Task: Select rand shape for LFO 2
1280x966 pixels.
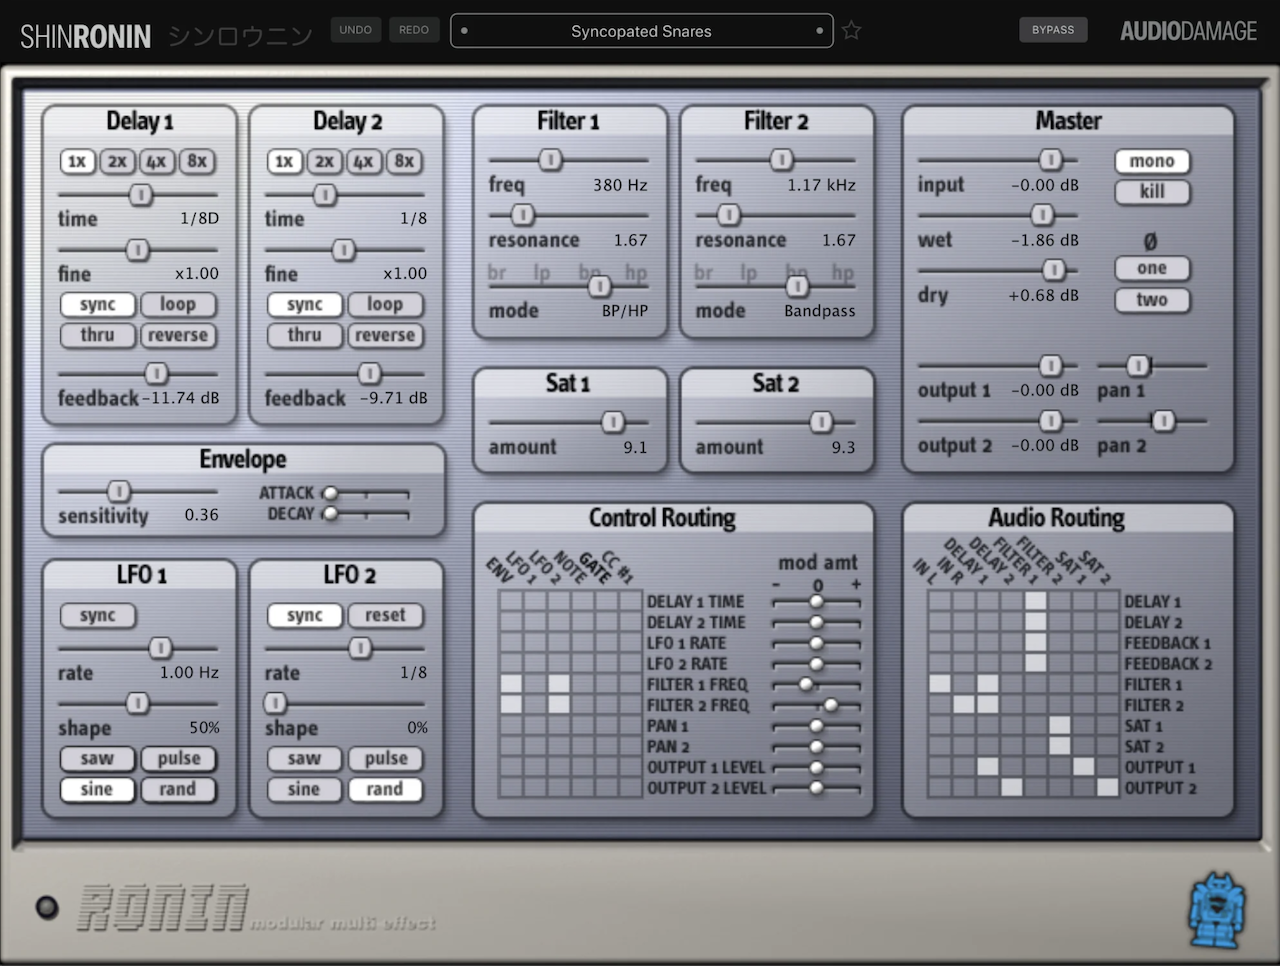Action: (x=385, y=789)
